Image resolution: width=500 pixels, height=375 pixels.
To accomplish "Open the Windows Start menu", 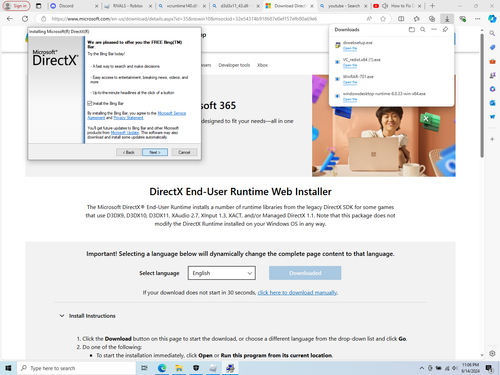I will (8, 368).
